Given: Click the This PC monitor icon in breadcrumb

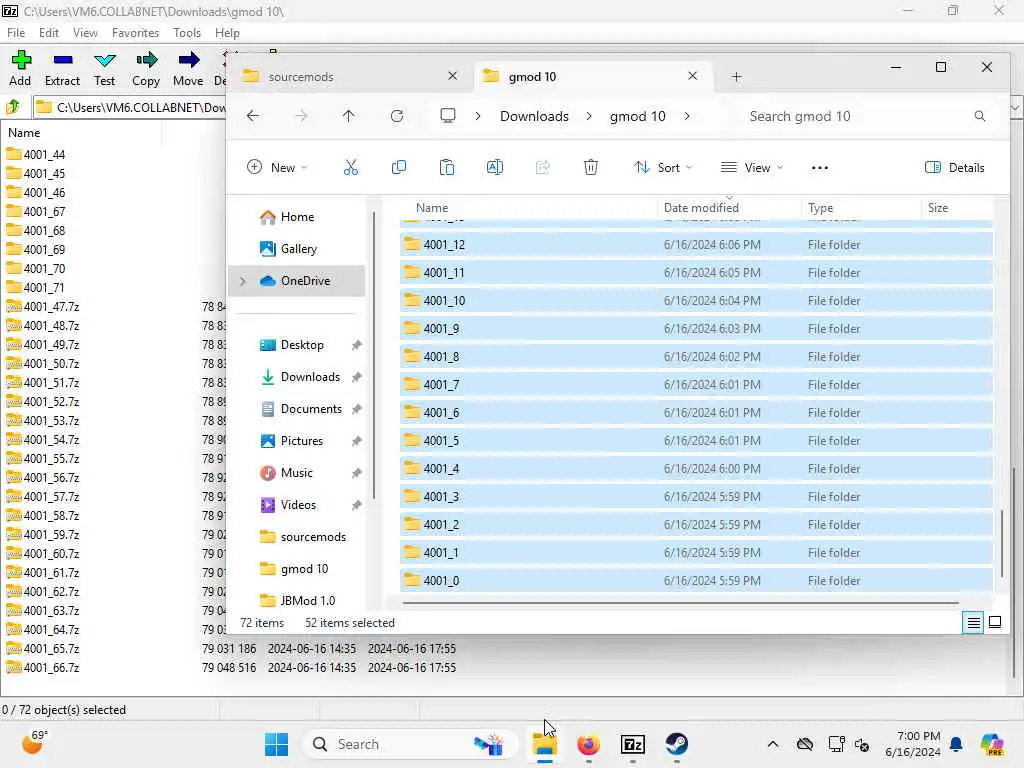Looking at the screenshot, I should point(447,116).
